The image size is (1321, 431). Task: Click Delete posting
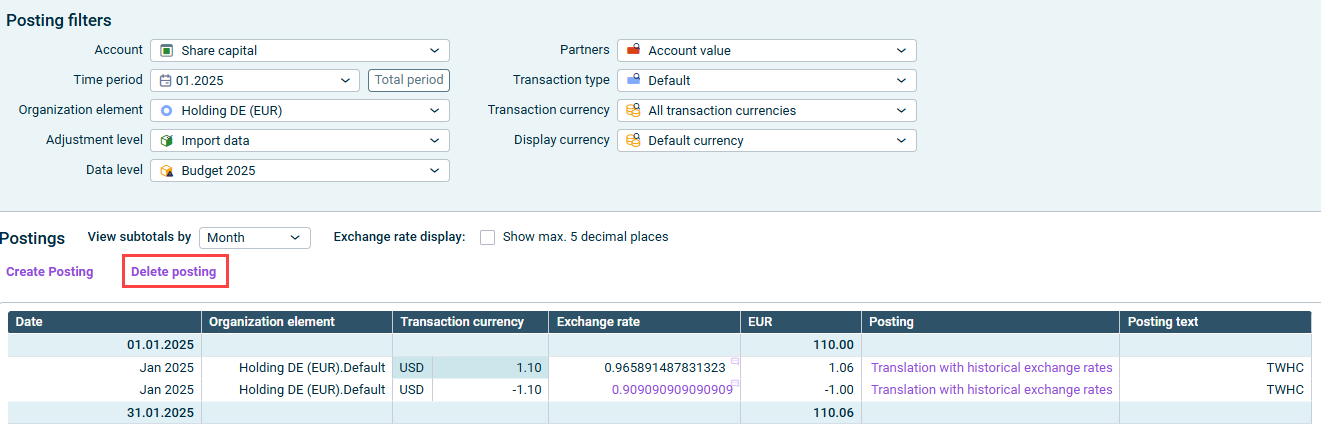pyautogui.click(x=174, y=272)
